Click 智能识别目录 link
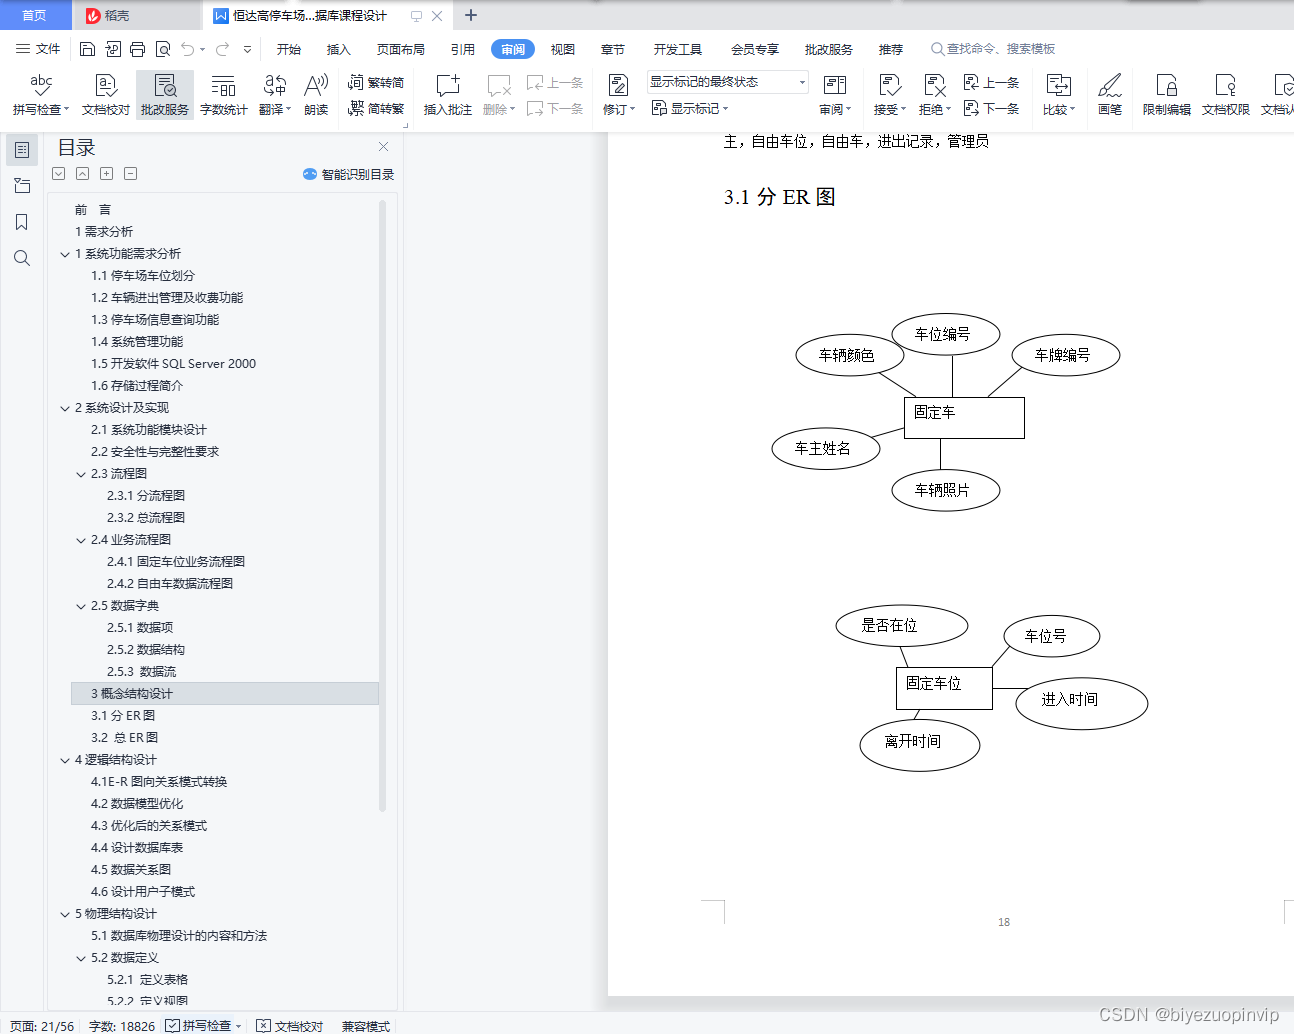Viewport: 1294px width, 1034px height. 348,174
